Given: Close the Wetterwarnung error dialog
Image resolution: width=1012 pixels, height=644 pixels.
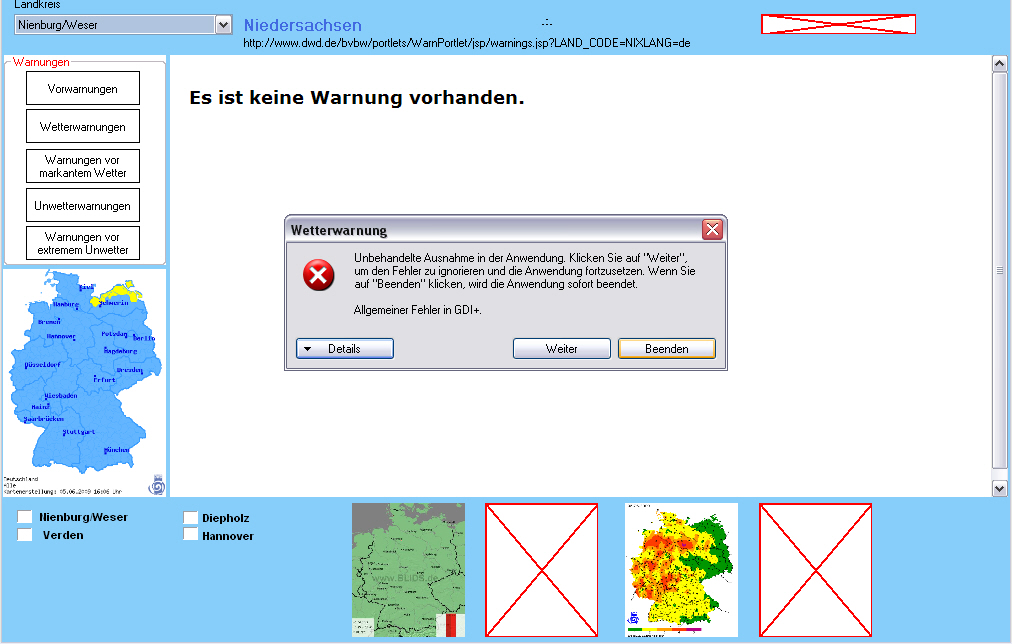Looking at the screenshot, I should (x=712, y=230).
